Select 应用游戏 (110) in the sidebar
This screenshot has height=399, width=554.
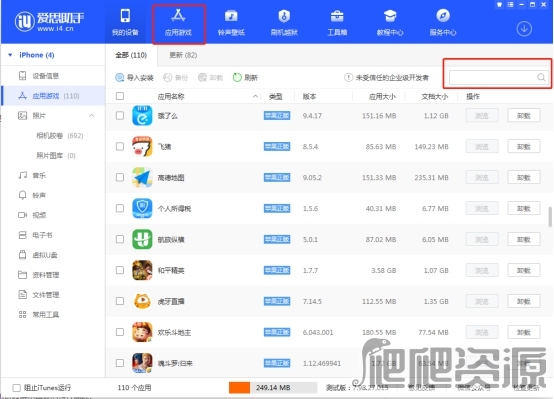coord(53,96)
